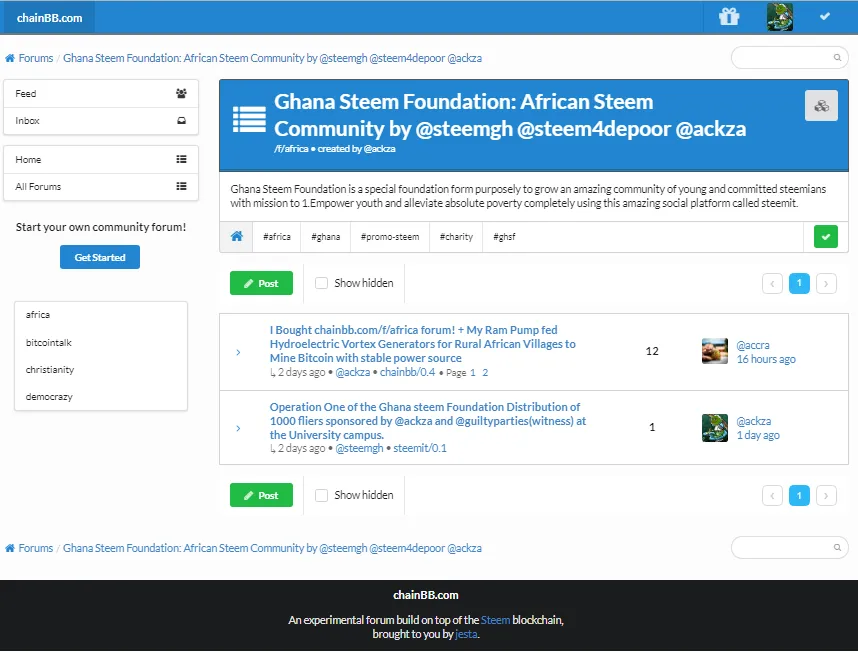This screenshot has height=653, width=858.
Task: Open the jesta link in footer
Action: pos(466,634)
